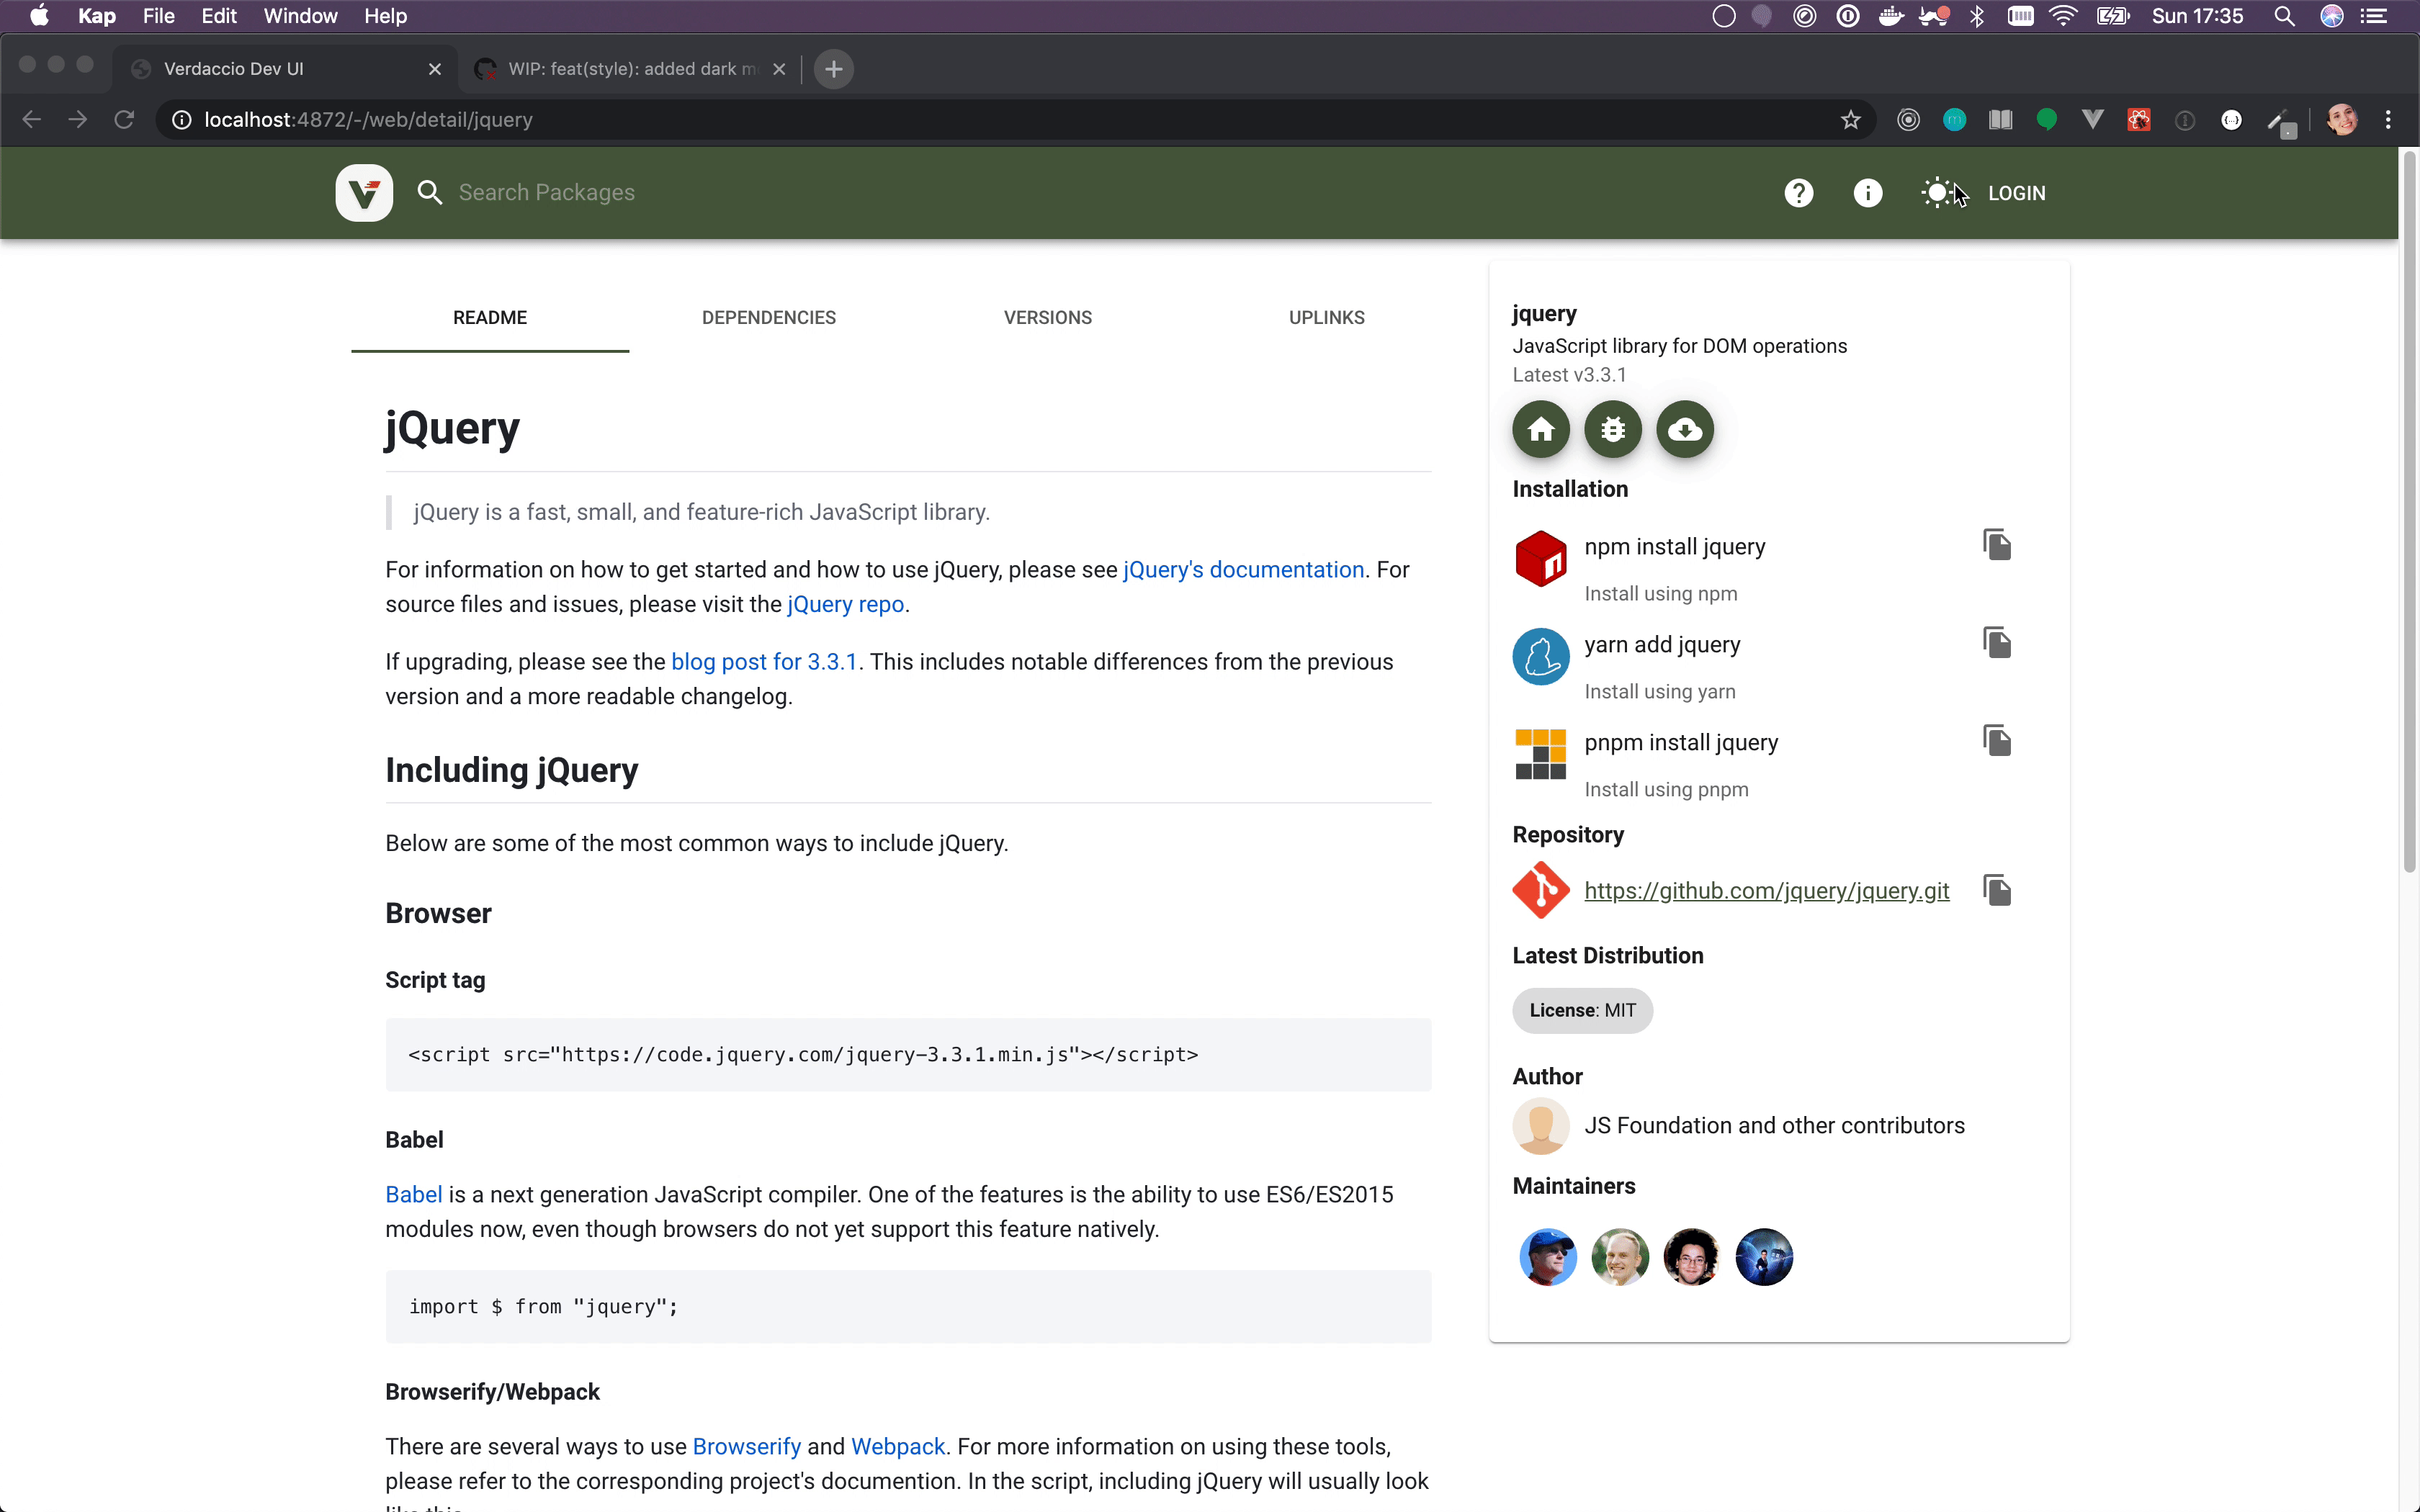2420x1512 pixels.
Task: Click the Verdaccio logo
Action: pyautogui.click(x=364, y=193)
